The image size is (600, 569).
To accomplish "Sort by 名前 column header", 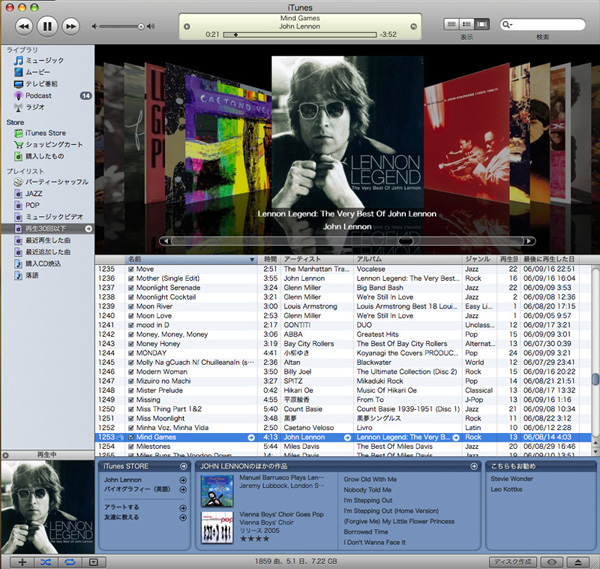I will [191, 259].
